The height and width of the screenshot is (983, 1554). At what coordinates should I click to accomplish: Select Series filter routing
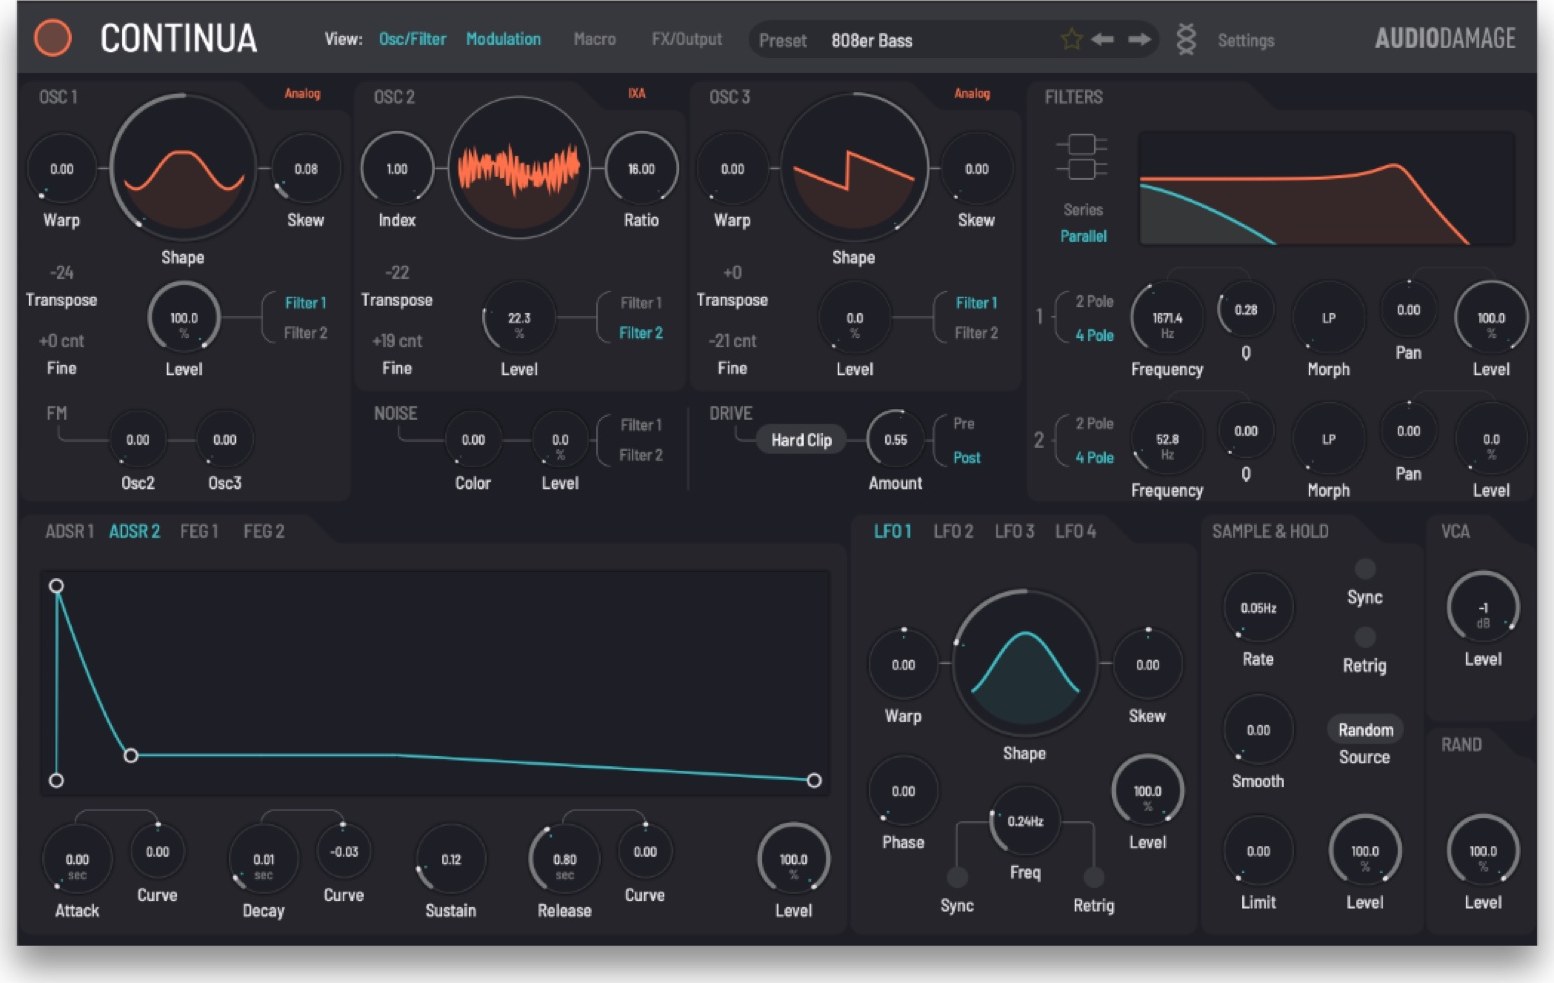pyautogui.click(x=1083, y=210)
